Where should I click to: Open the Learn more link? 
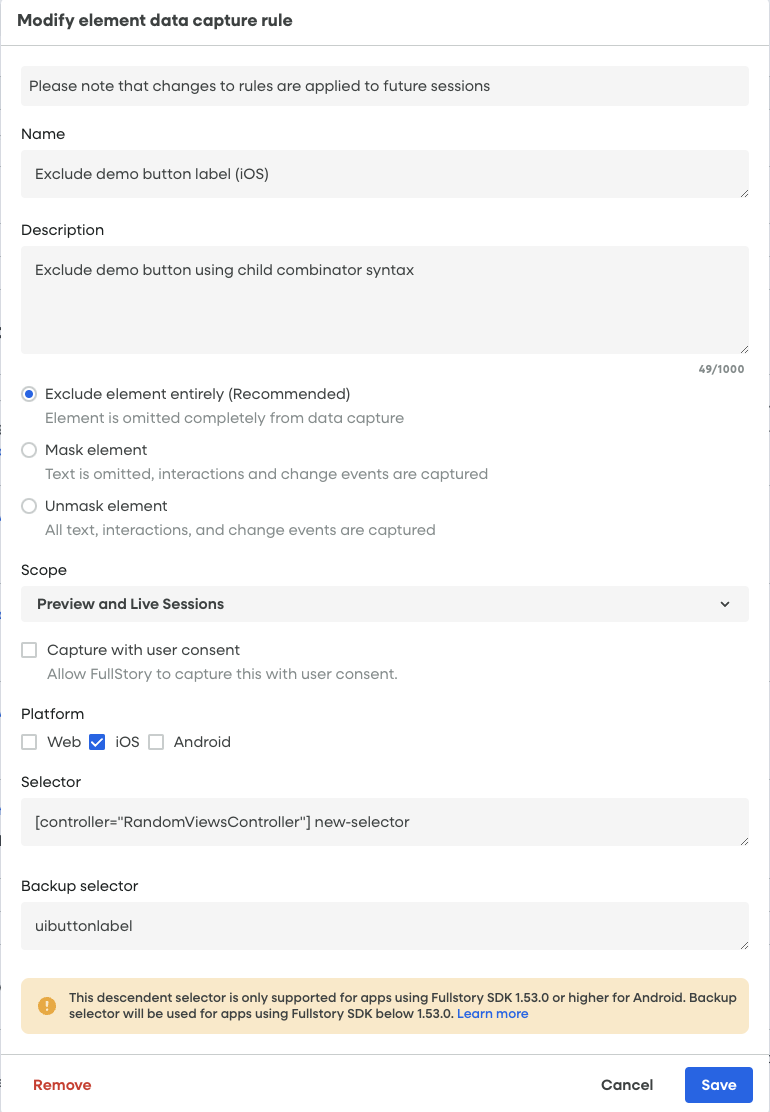[493, 1014]
